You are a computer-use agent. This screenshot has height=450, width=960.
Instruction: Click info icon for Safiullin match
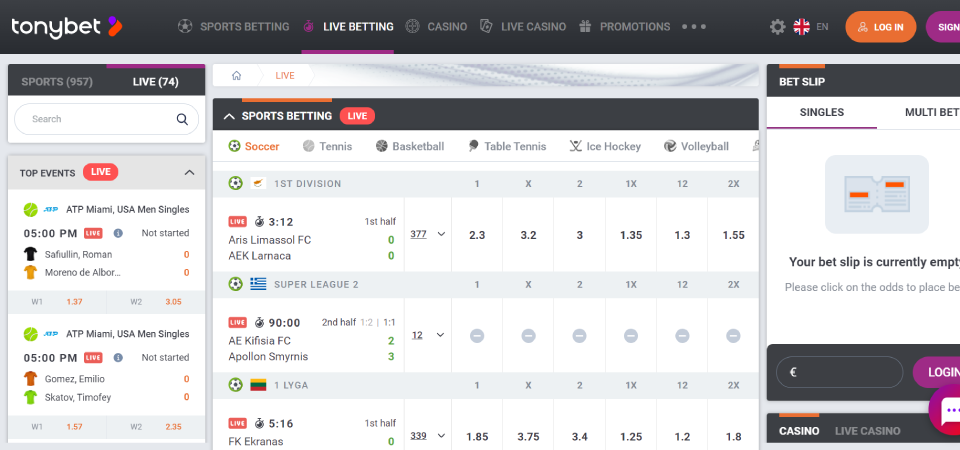118,233
